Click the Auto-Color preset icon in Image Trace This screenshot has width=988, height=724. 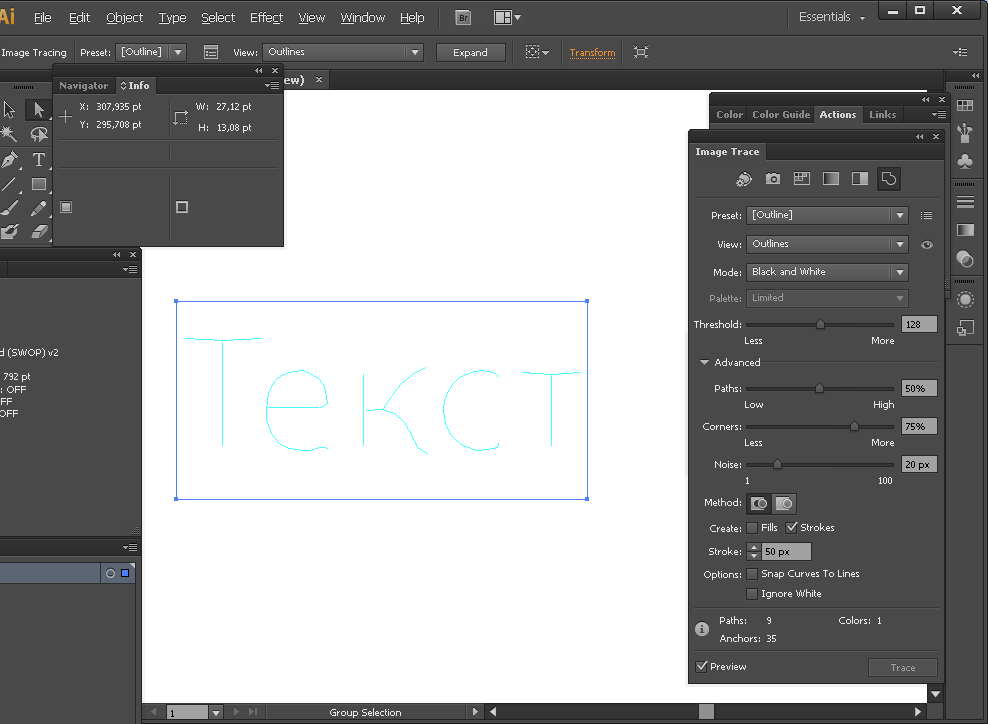744,179
